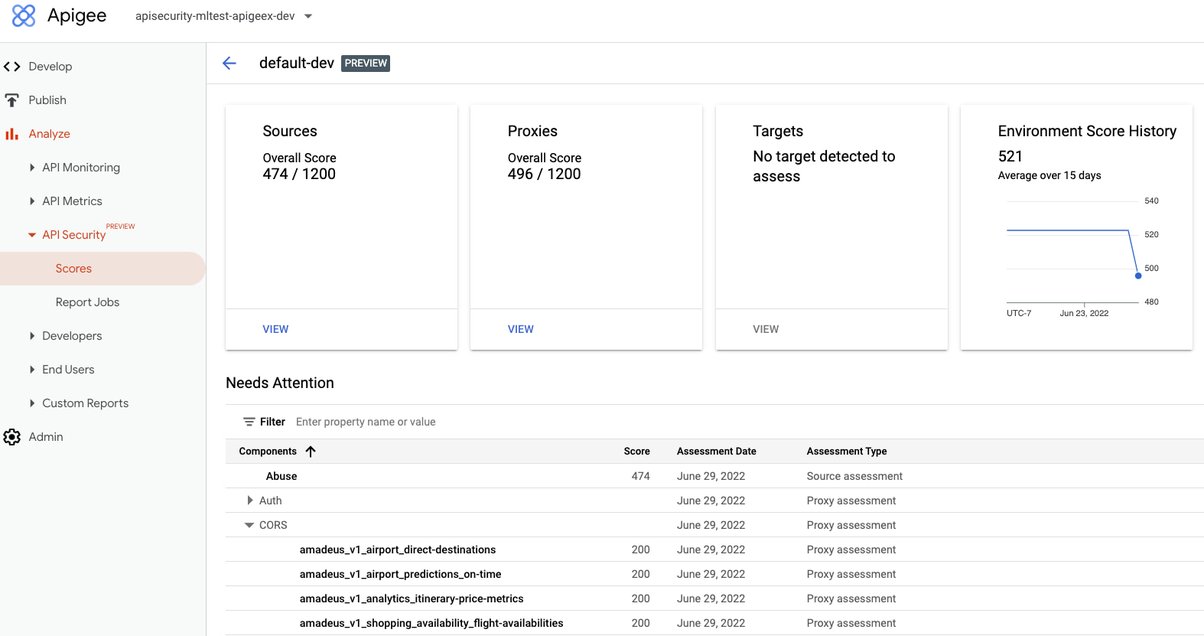Image resolution: width=1204 pixels, height=636 pixels.
Task: Click the Filter icon above the table
Action: 246,422
